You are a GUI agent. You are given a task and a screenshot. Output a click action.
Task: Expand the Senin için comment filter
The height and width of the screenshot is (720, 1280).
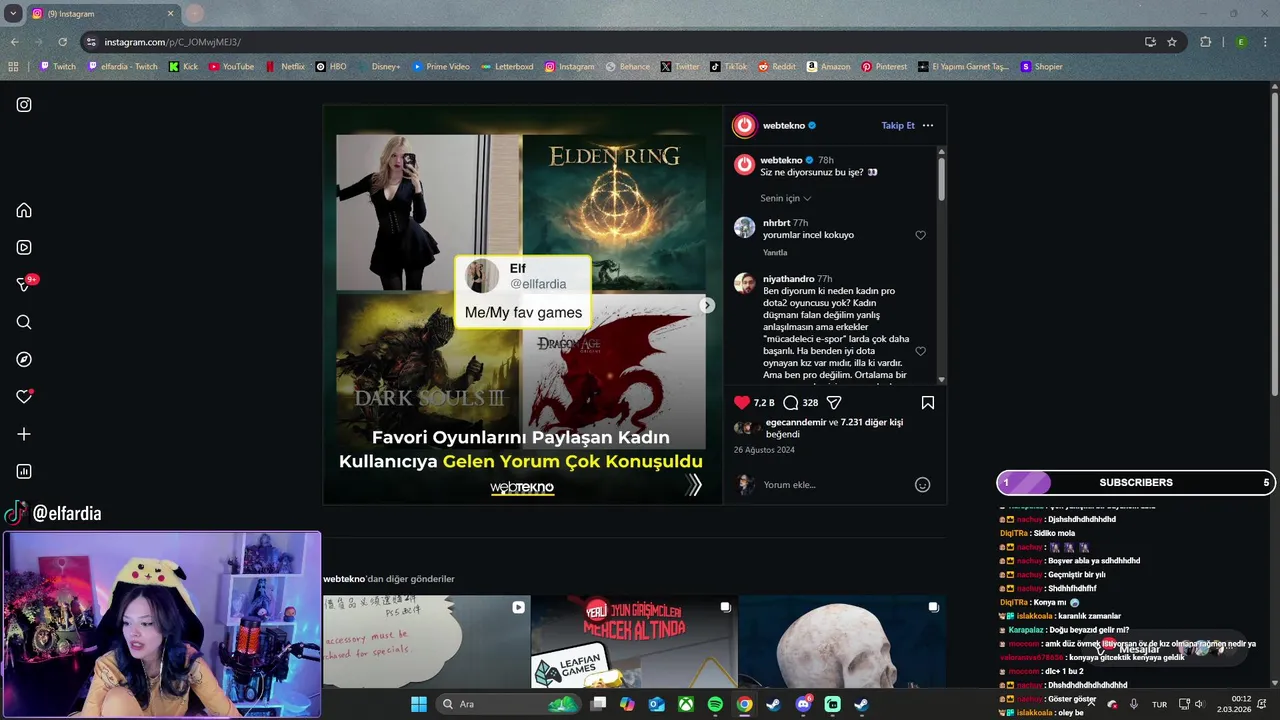click(785, 198)
